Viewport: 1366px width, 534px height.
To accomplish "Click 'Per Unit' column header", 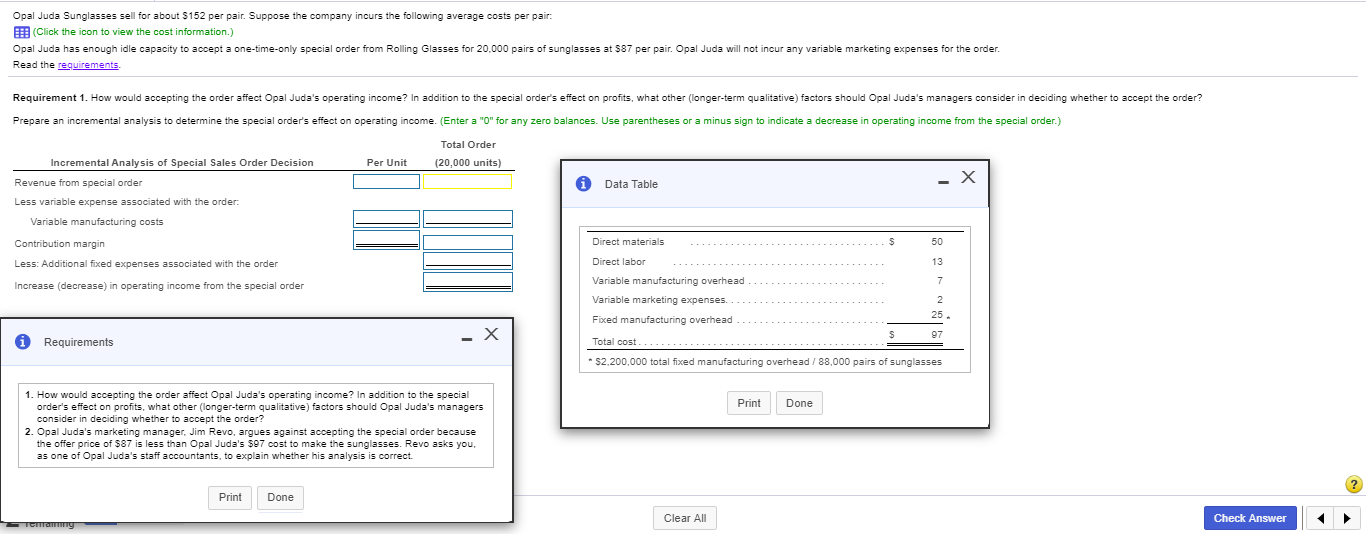I will click(386, 162).
